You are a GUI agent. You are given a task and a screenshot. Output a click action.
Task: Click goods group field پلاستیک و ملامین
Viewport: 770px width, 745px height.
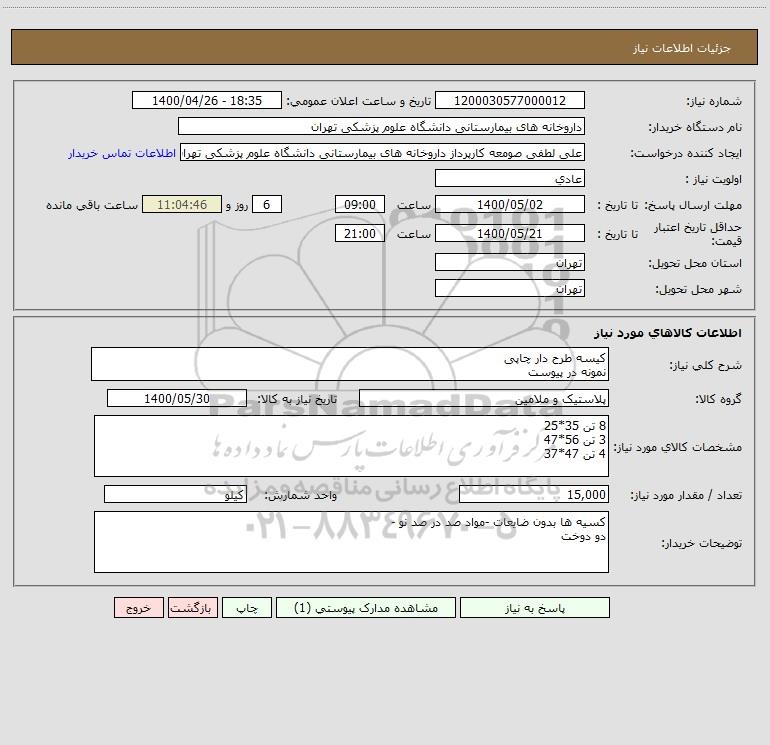click(x=484, y=398)
